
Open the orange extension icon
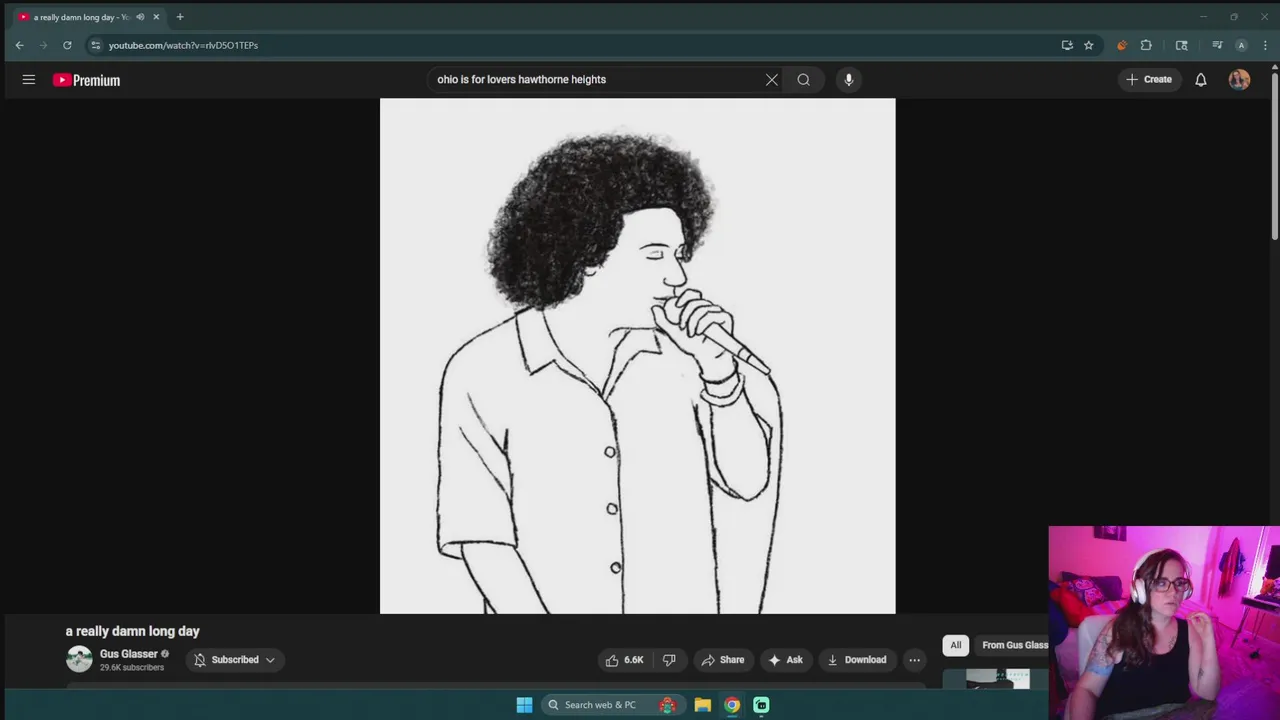pos(1122,45)
